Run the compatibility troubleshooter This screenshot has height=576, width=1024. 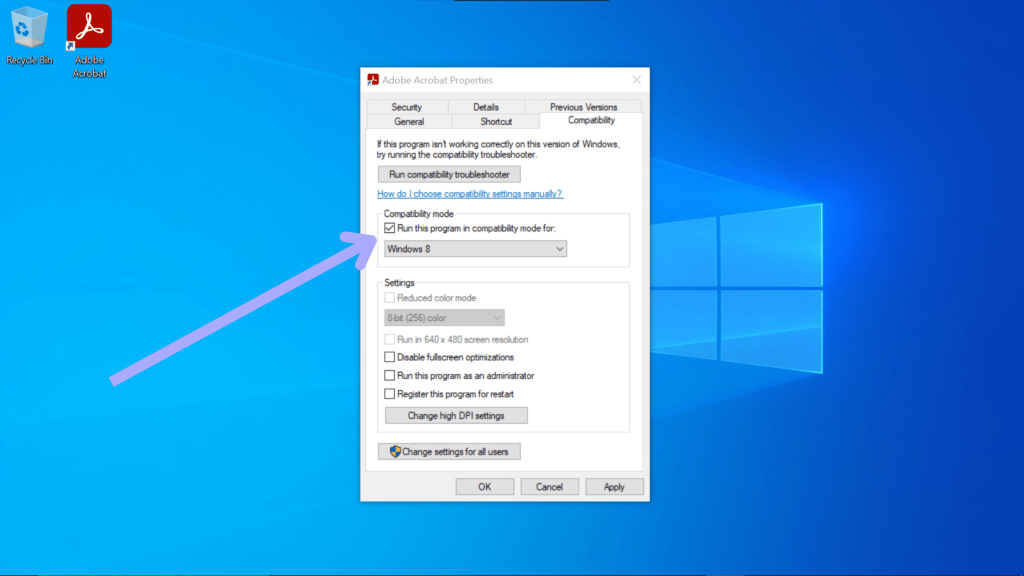point(449,174)
